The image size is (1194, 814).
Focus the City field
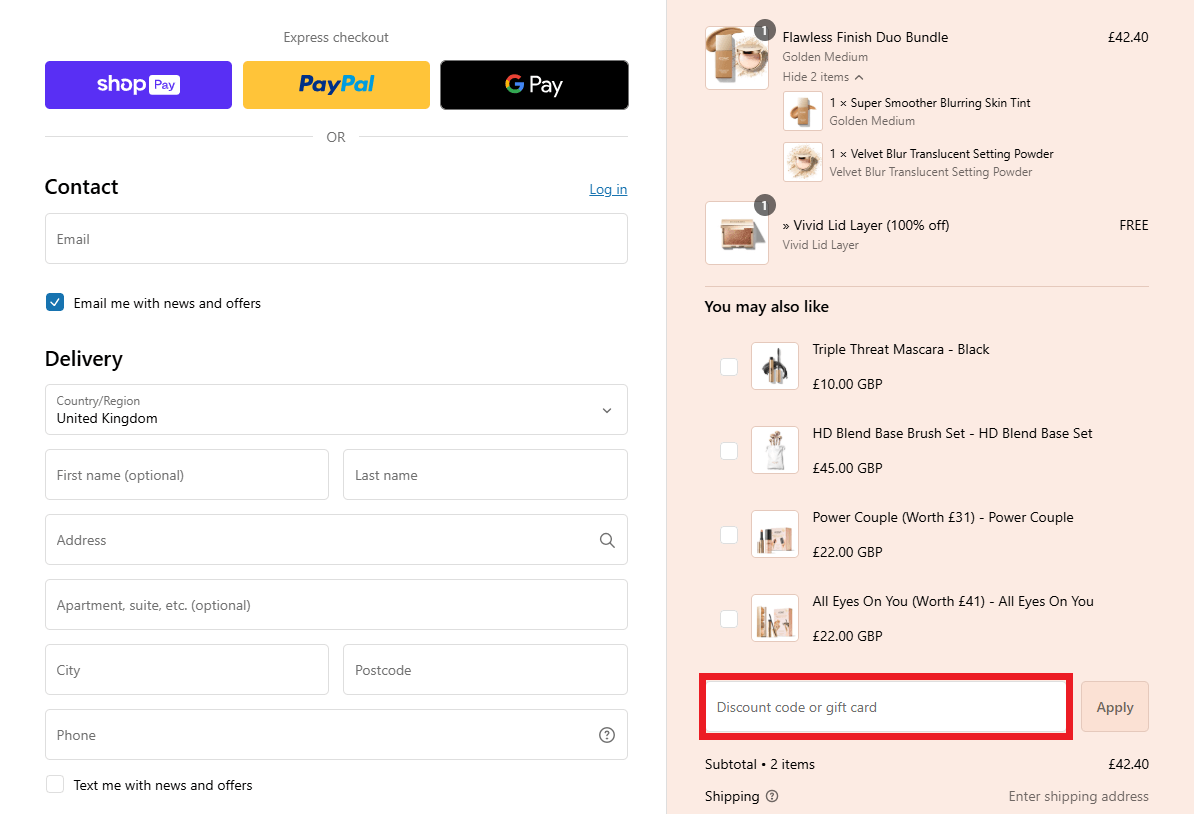click(x=187, y=669)
